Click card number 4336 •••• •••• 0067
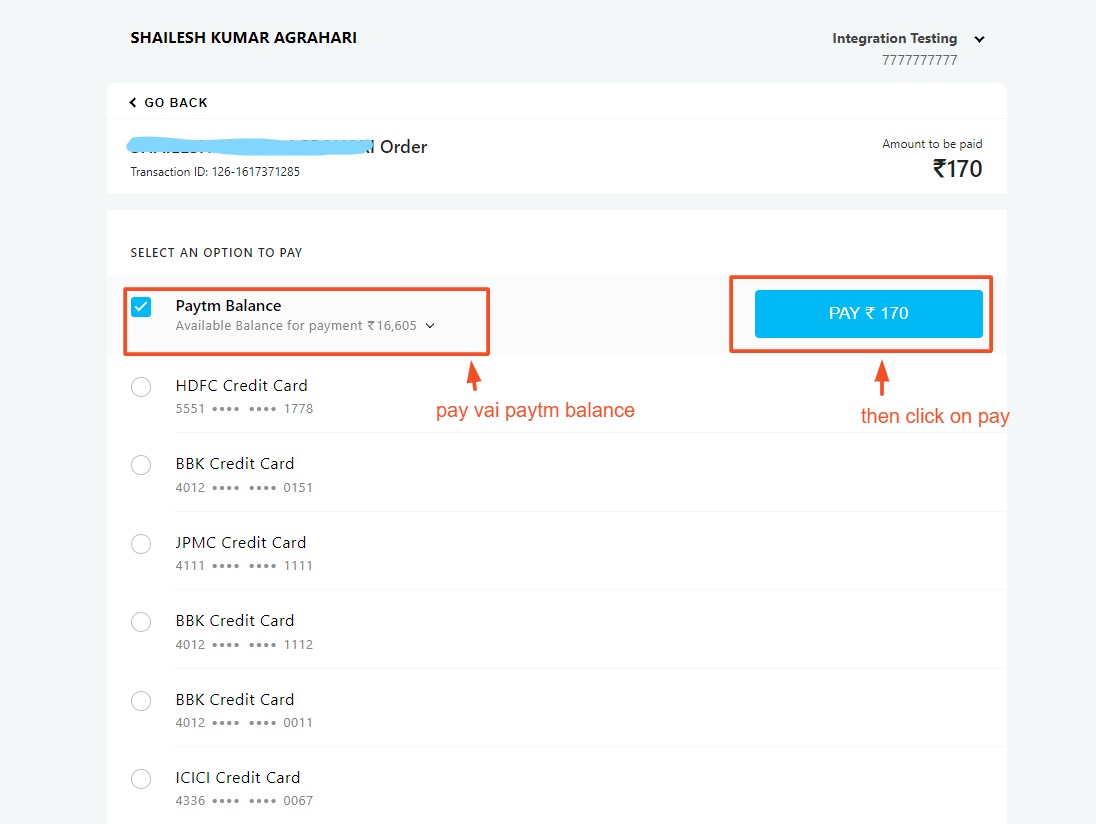 [244, 801]
